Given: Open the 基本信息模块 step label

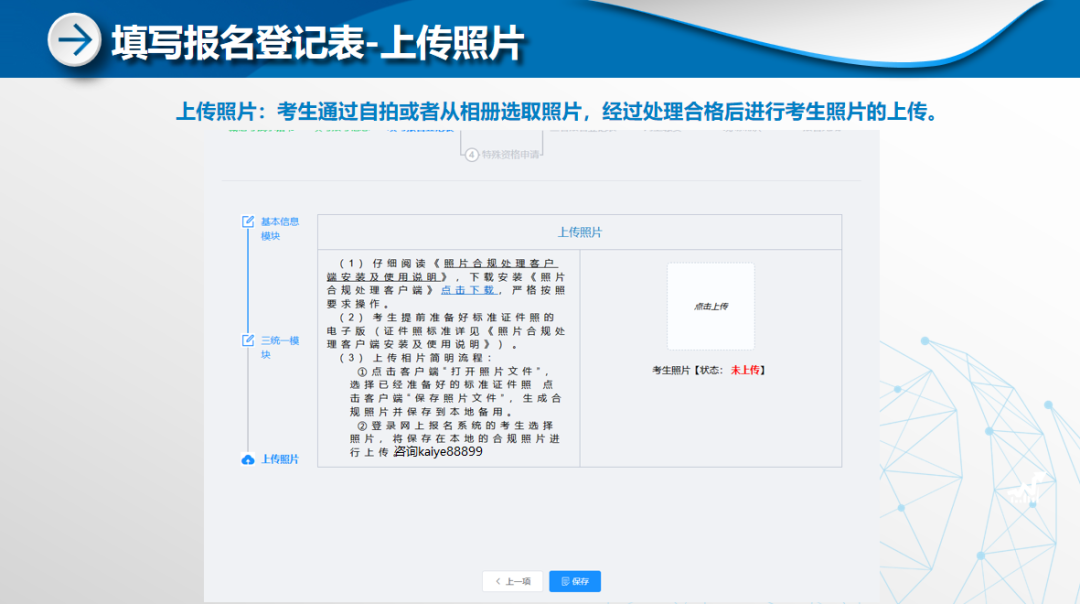Looking at the screenshot, I should pos(280,229).
